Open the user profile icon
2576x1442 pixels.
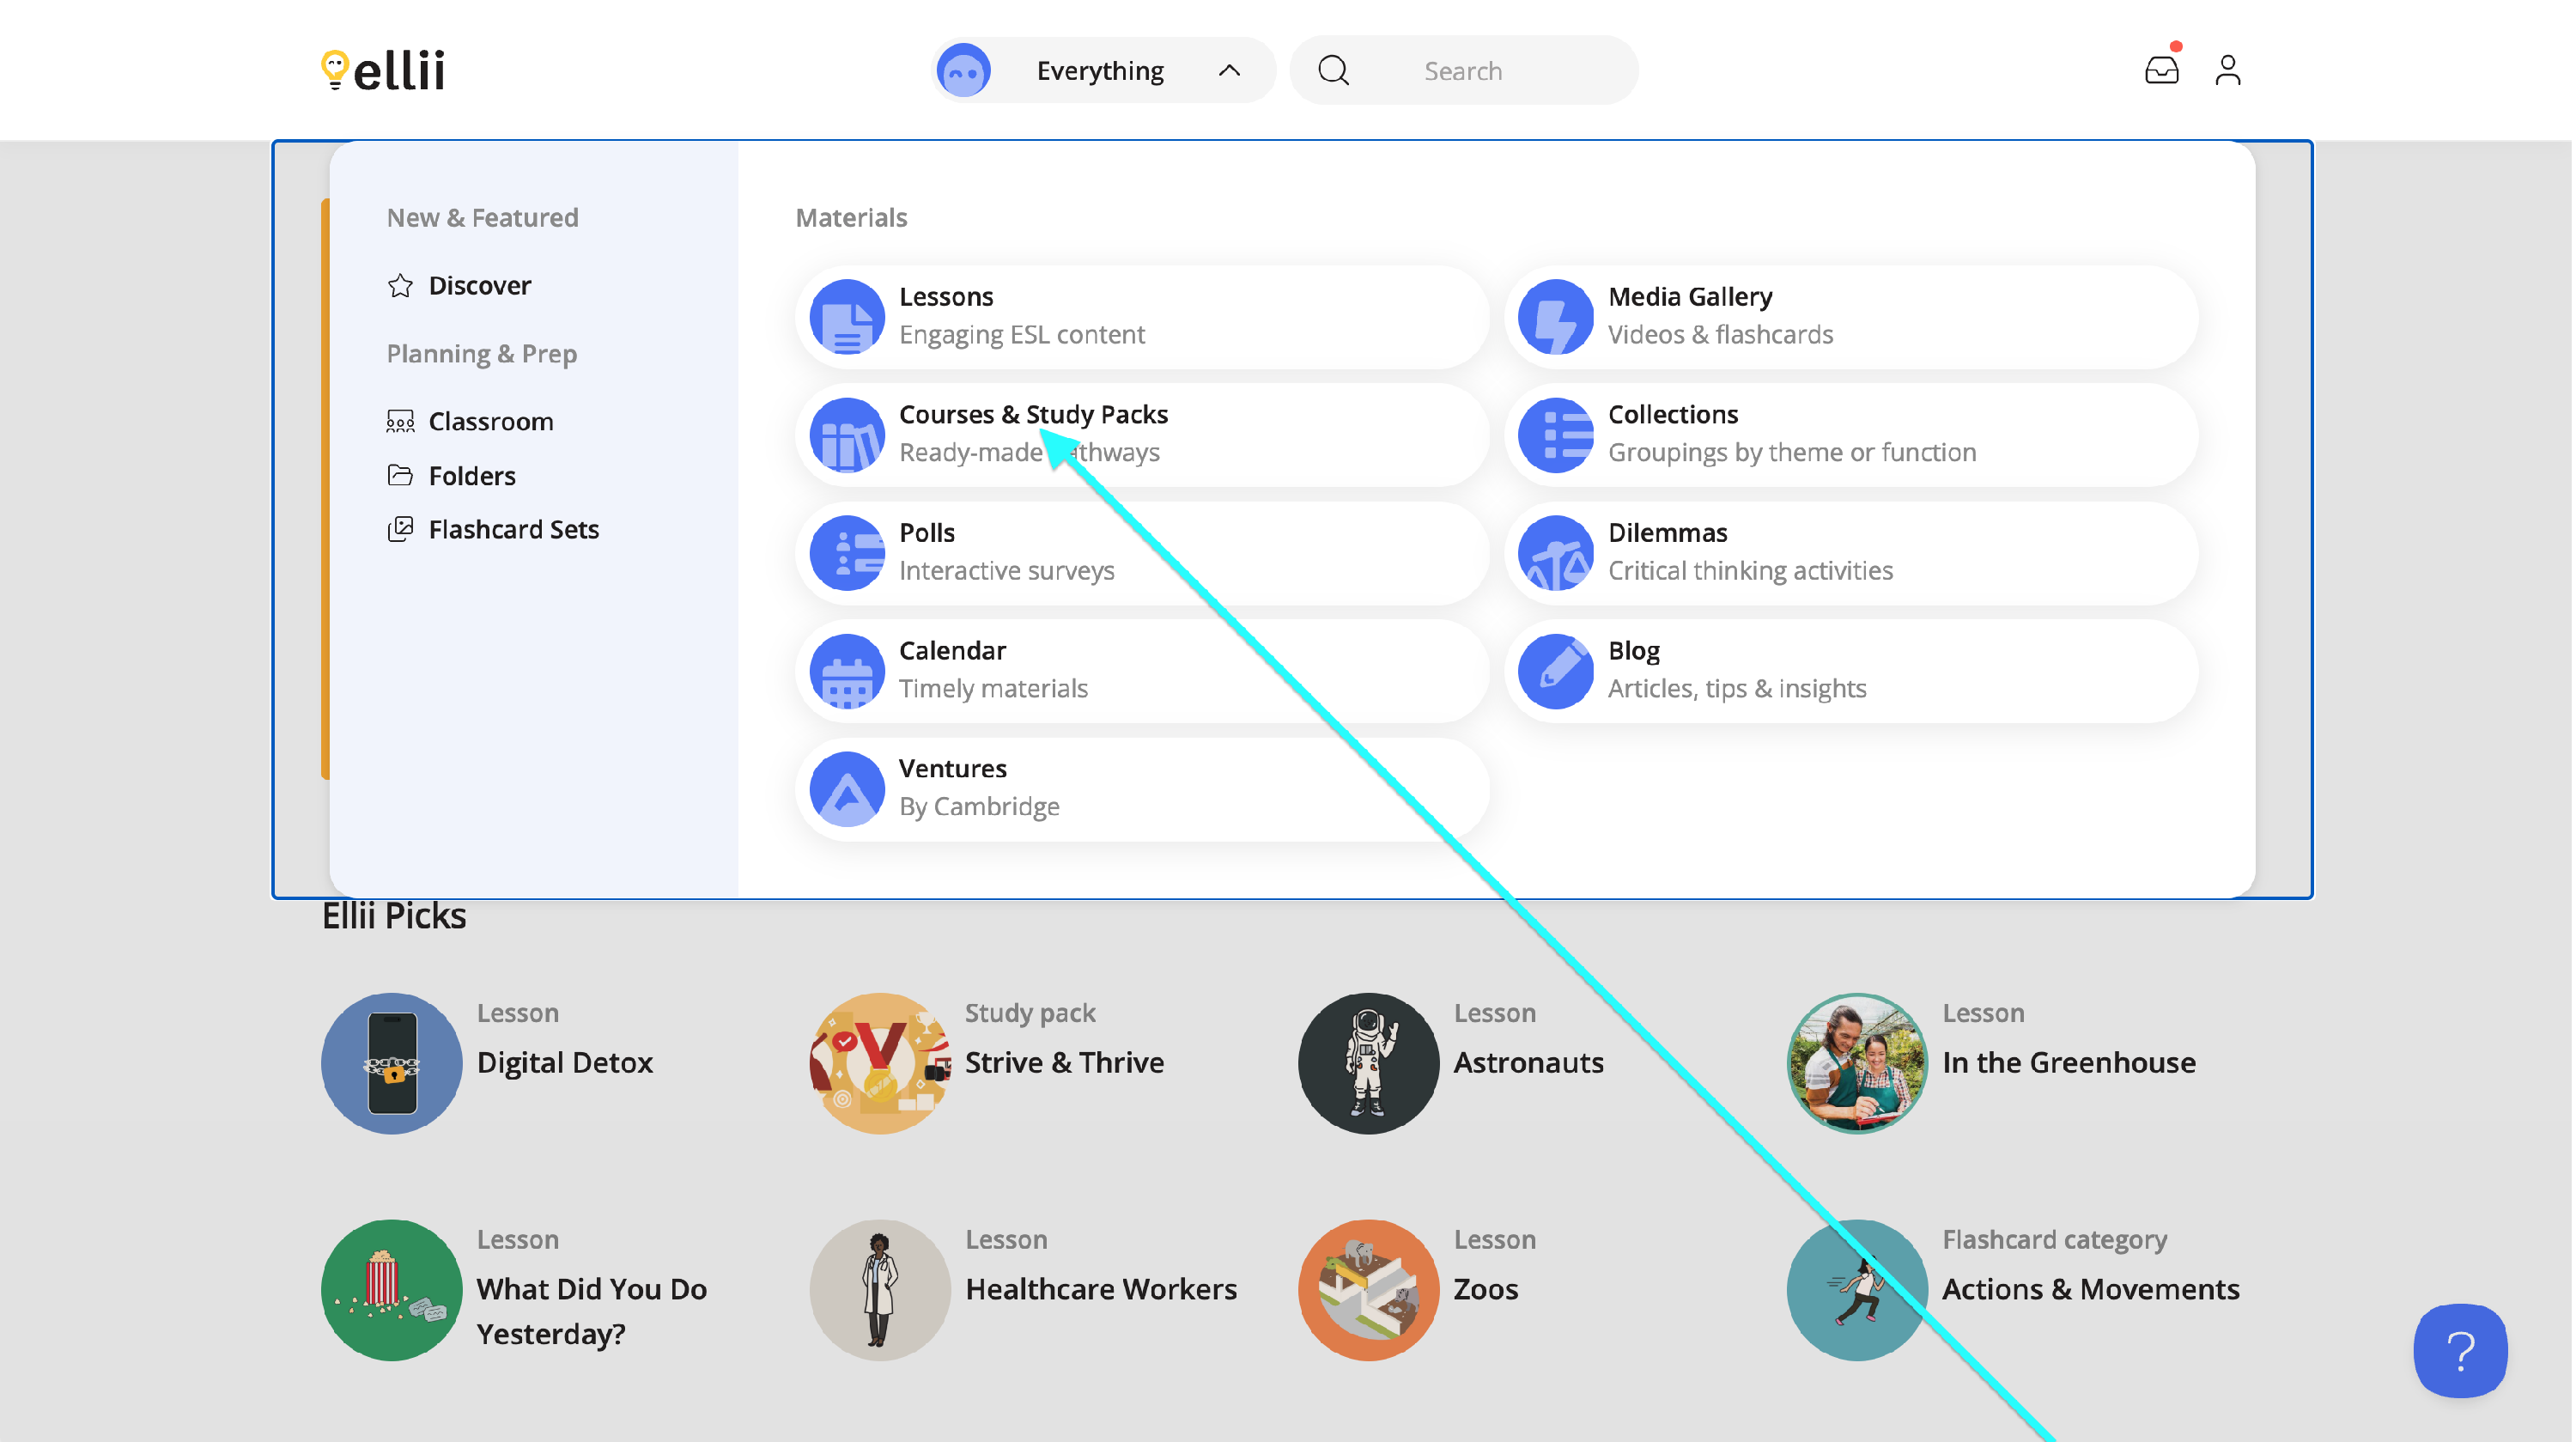(2228, 70)
